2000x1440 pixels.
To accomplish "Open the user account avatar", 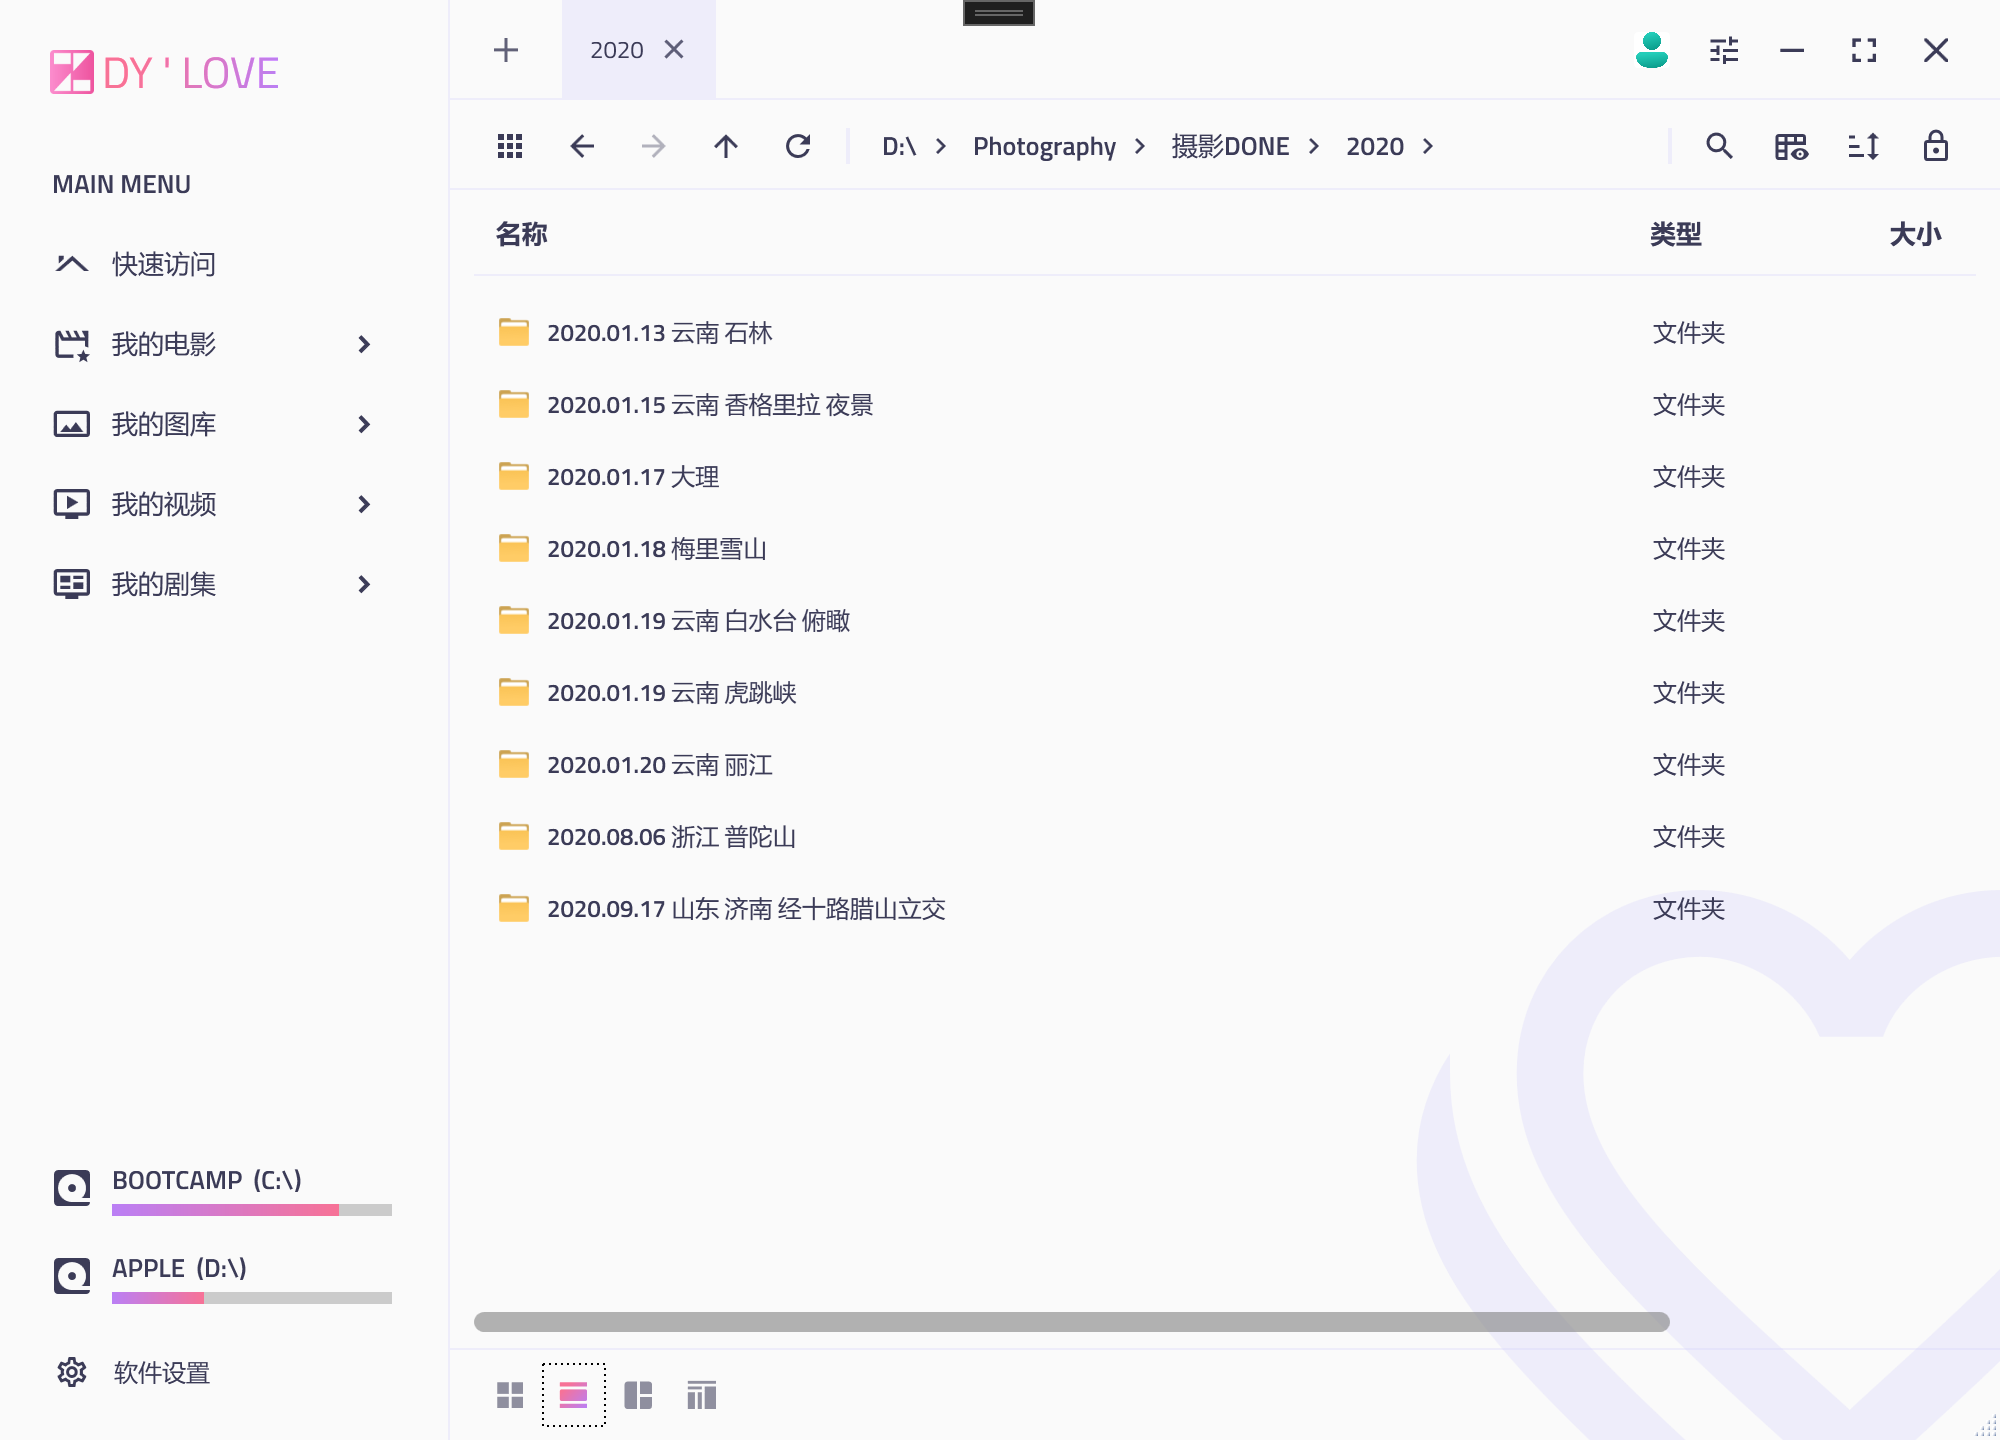I will coord(1652,50).
